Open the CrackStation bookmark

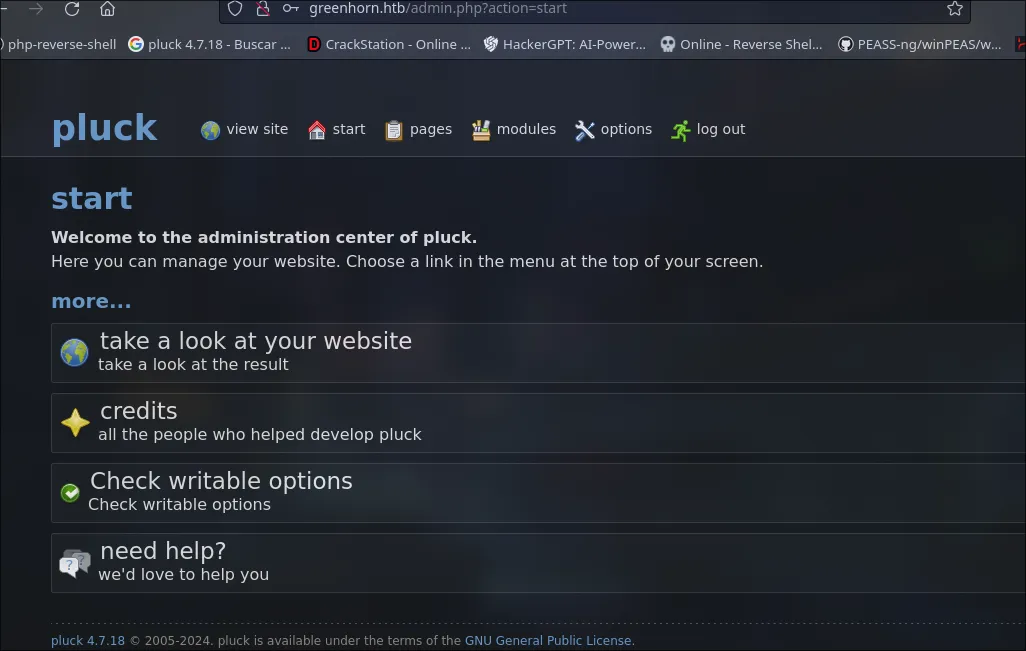tap(389, 44)
